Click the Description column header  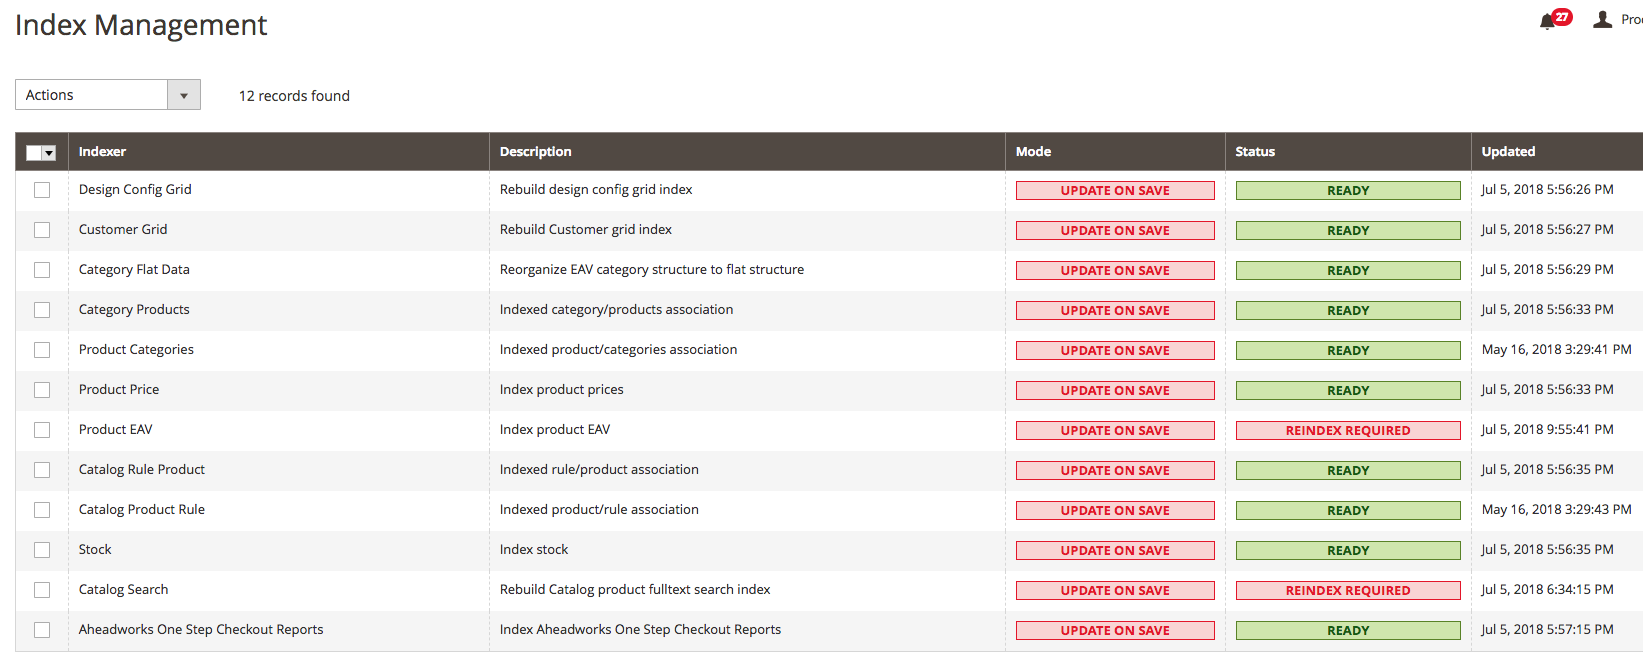pyautogui.click(x=535, y=152)
